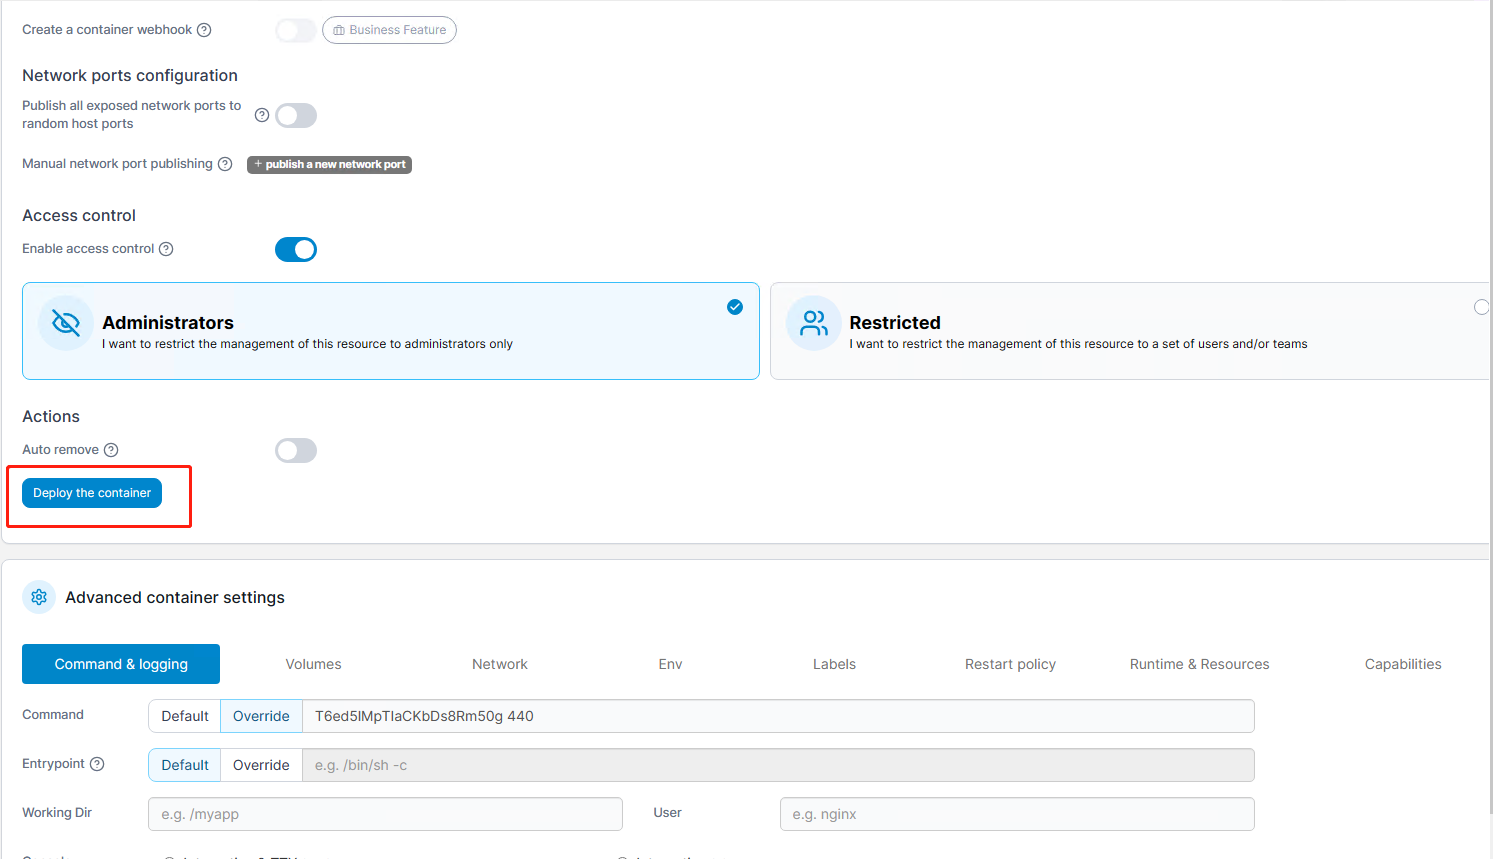Set Command mode to Default
This screenshot has width=1493, height=859.
[185, 716]
